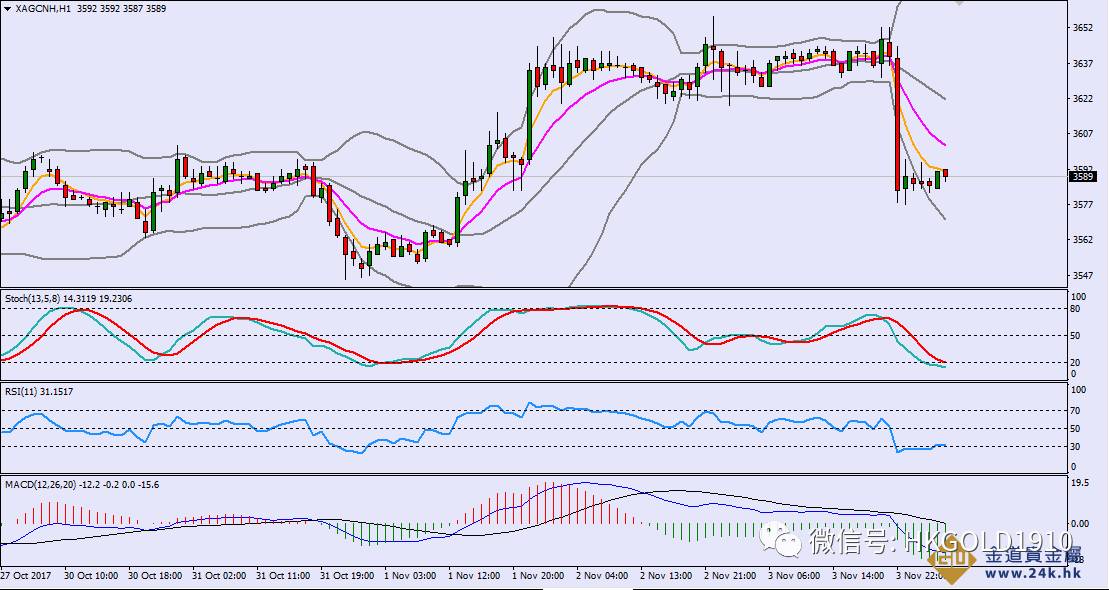Open the XAGCNH,H1 one-click trading arrow
The image size is (1109, 590).
click(8, 8)
